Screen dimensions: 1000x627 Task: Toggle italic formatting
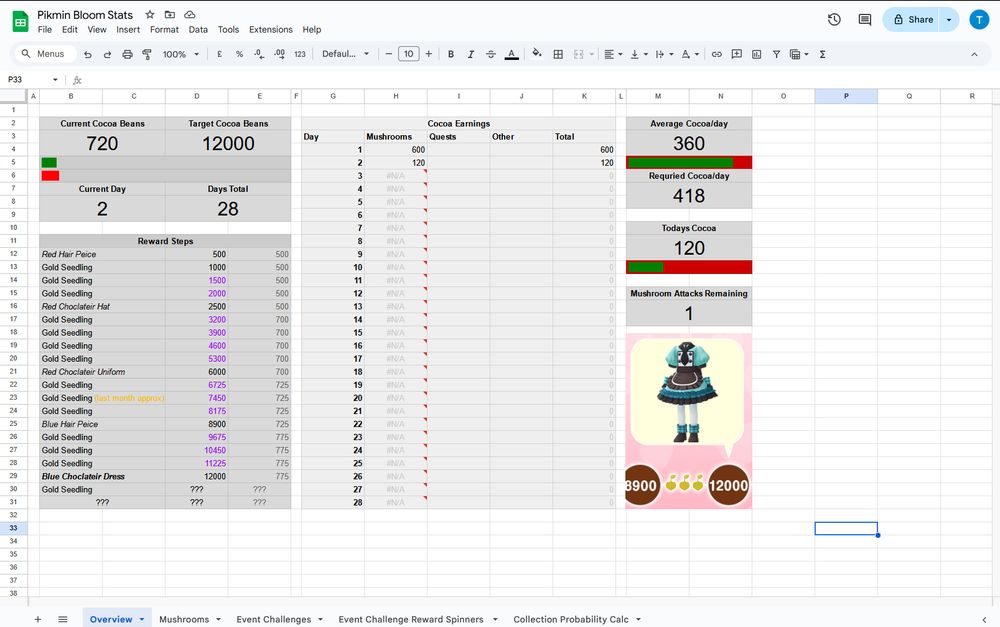471,54
